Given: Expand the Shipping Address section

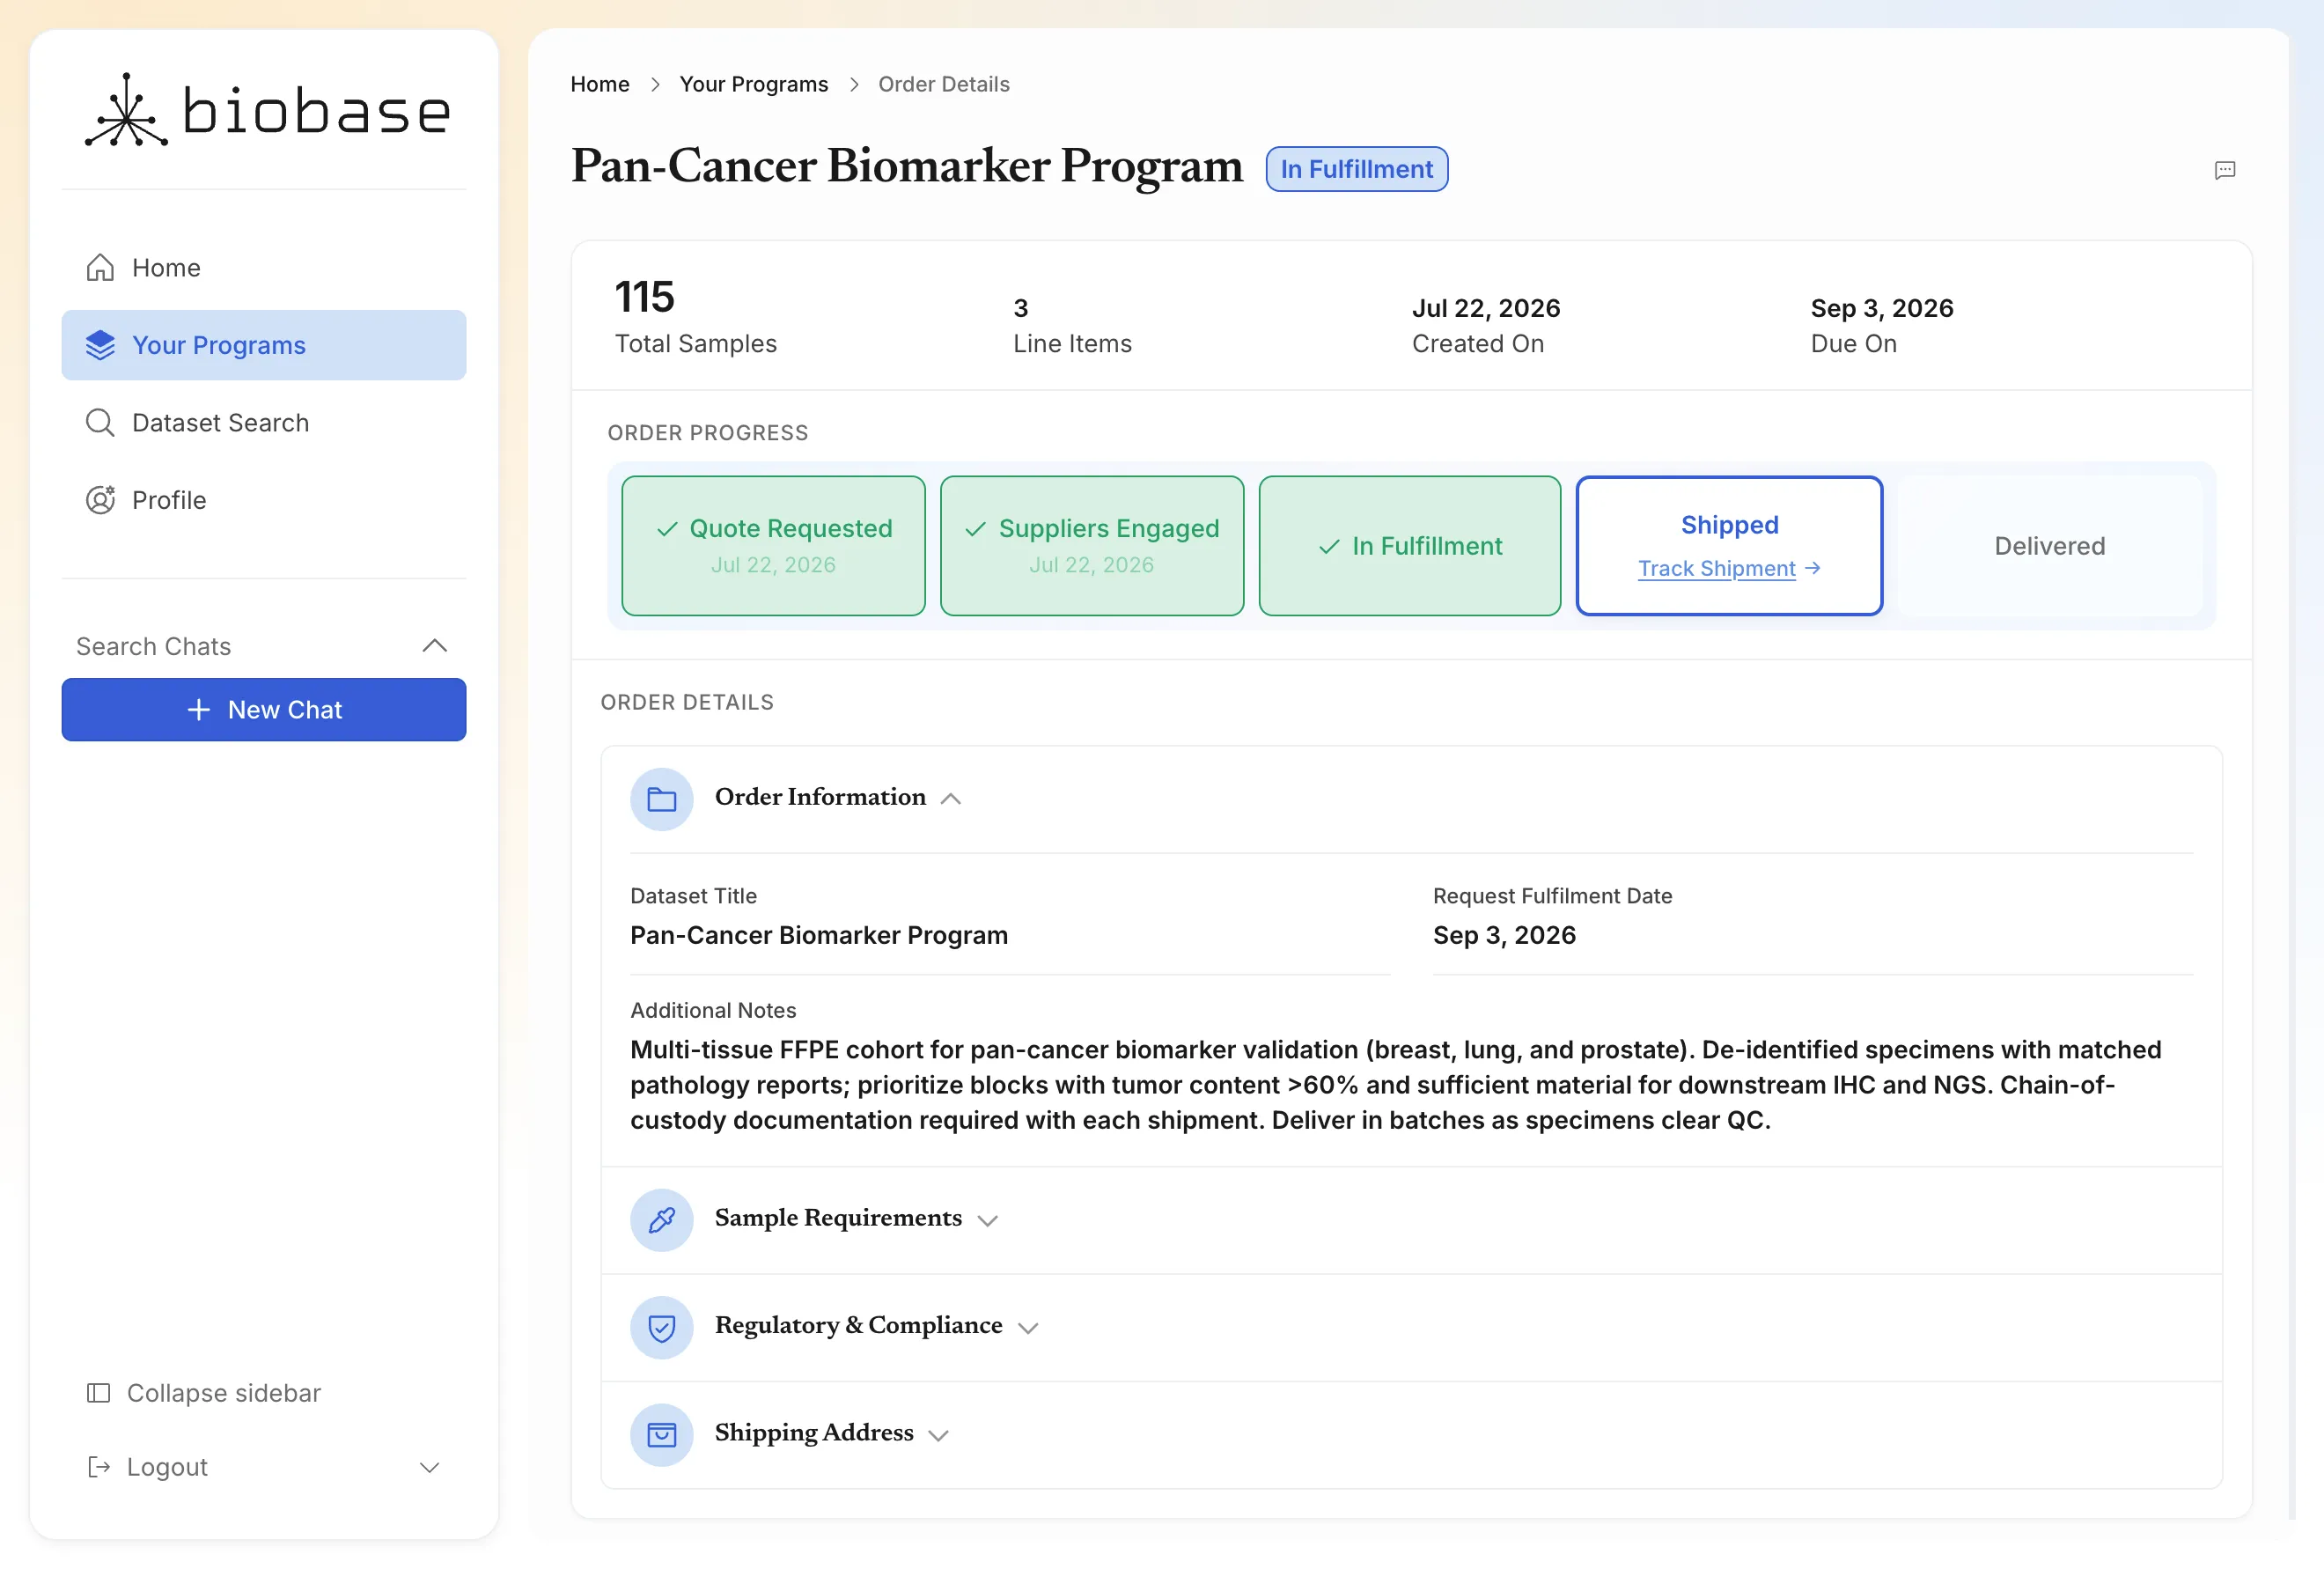Looking at the screenshot, I should pos(938,1435).
